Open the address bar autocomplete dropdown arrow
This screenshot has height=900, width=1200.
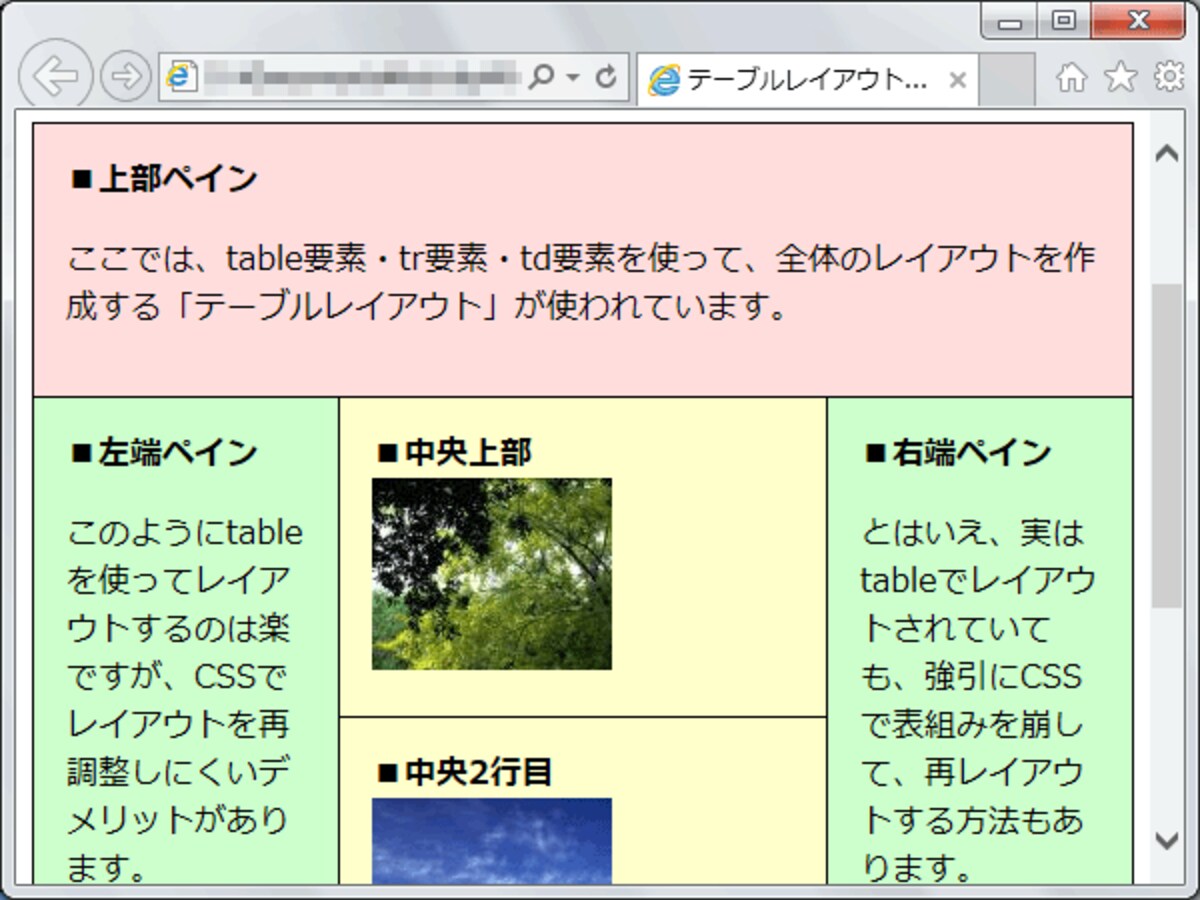coord(573,77)
